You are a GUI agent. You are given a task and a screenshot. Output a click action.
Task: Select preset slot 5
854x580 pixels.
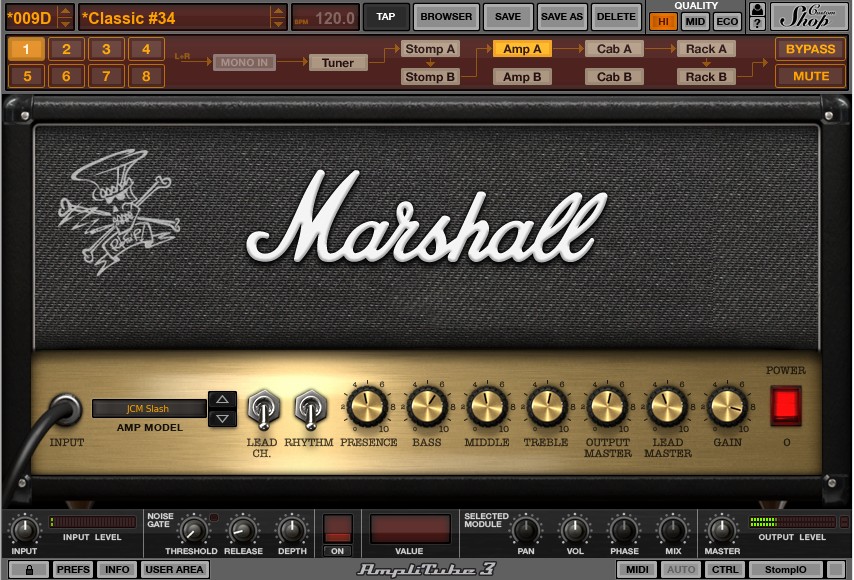point(26,76)
